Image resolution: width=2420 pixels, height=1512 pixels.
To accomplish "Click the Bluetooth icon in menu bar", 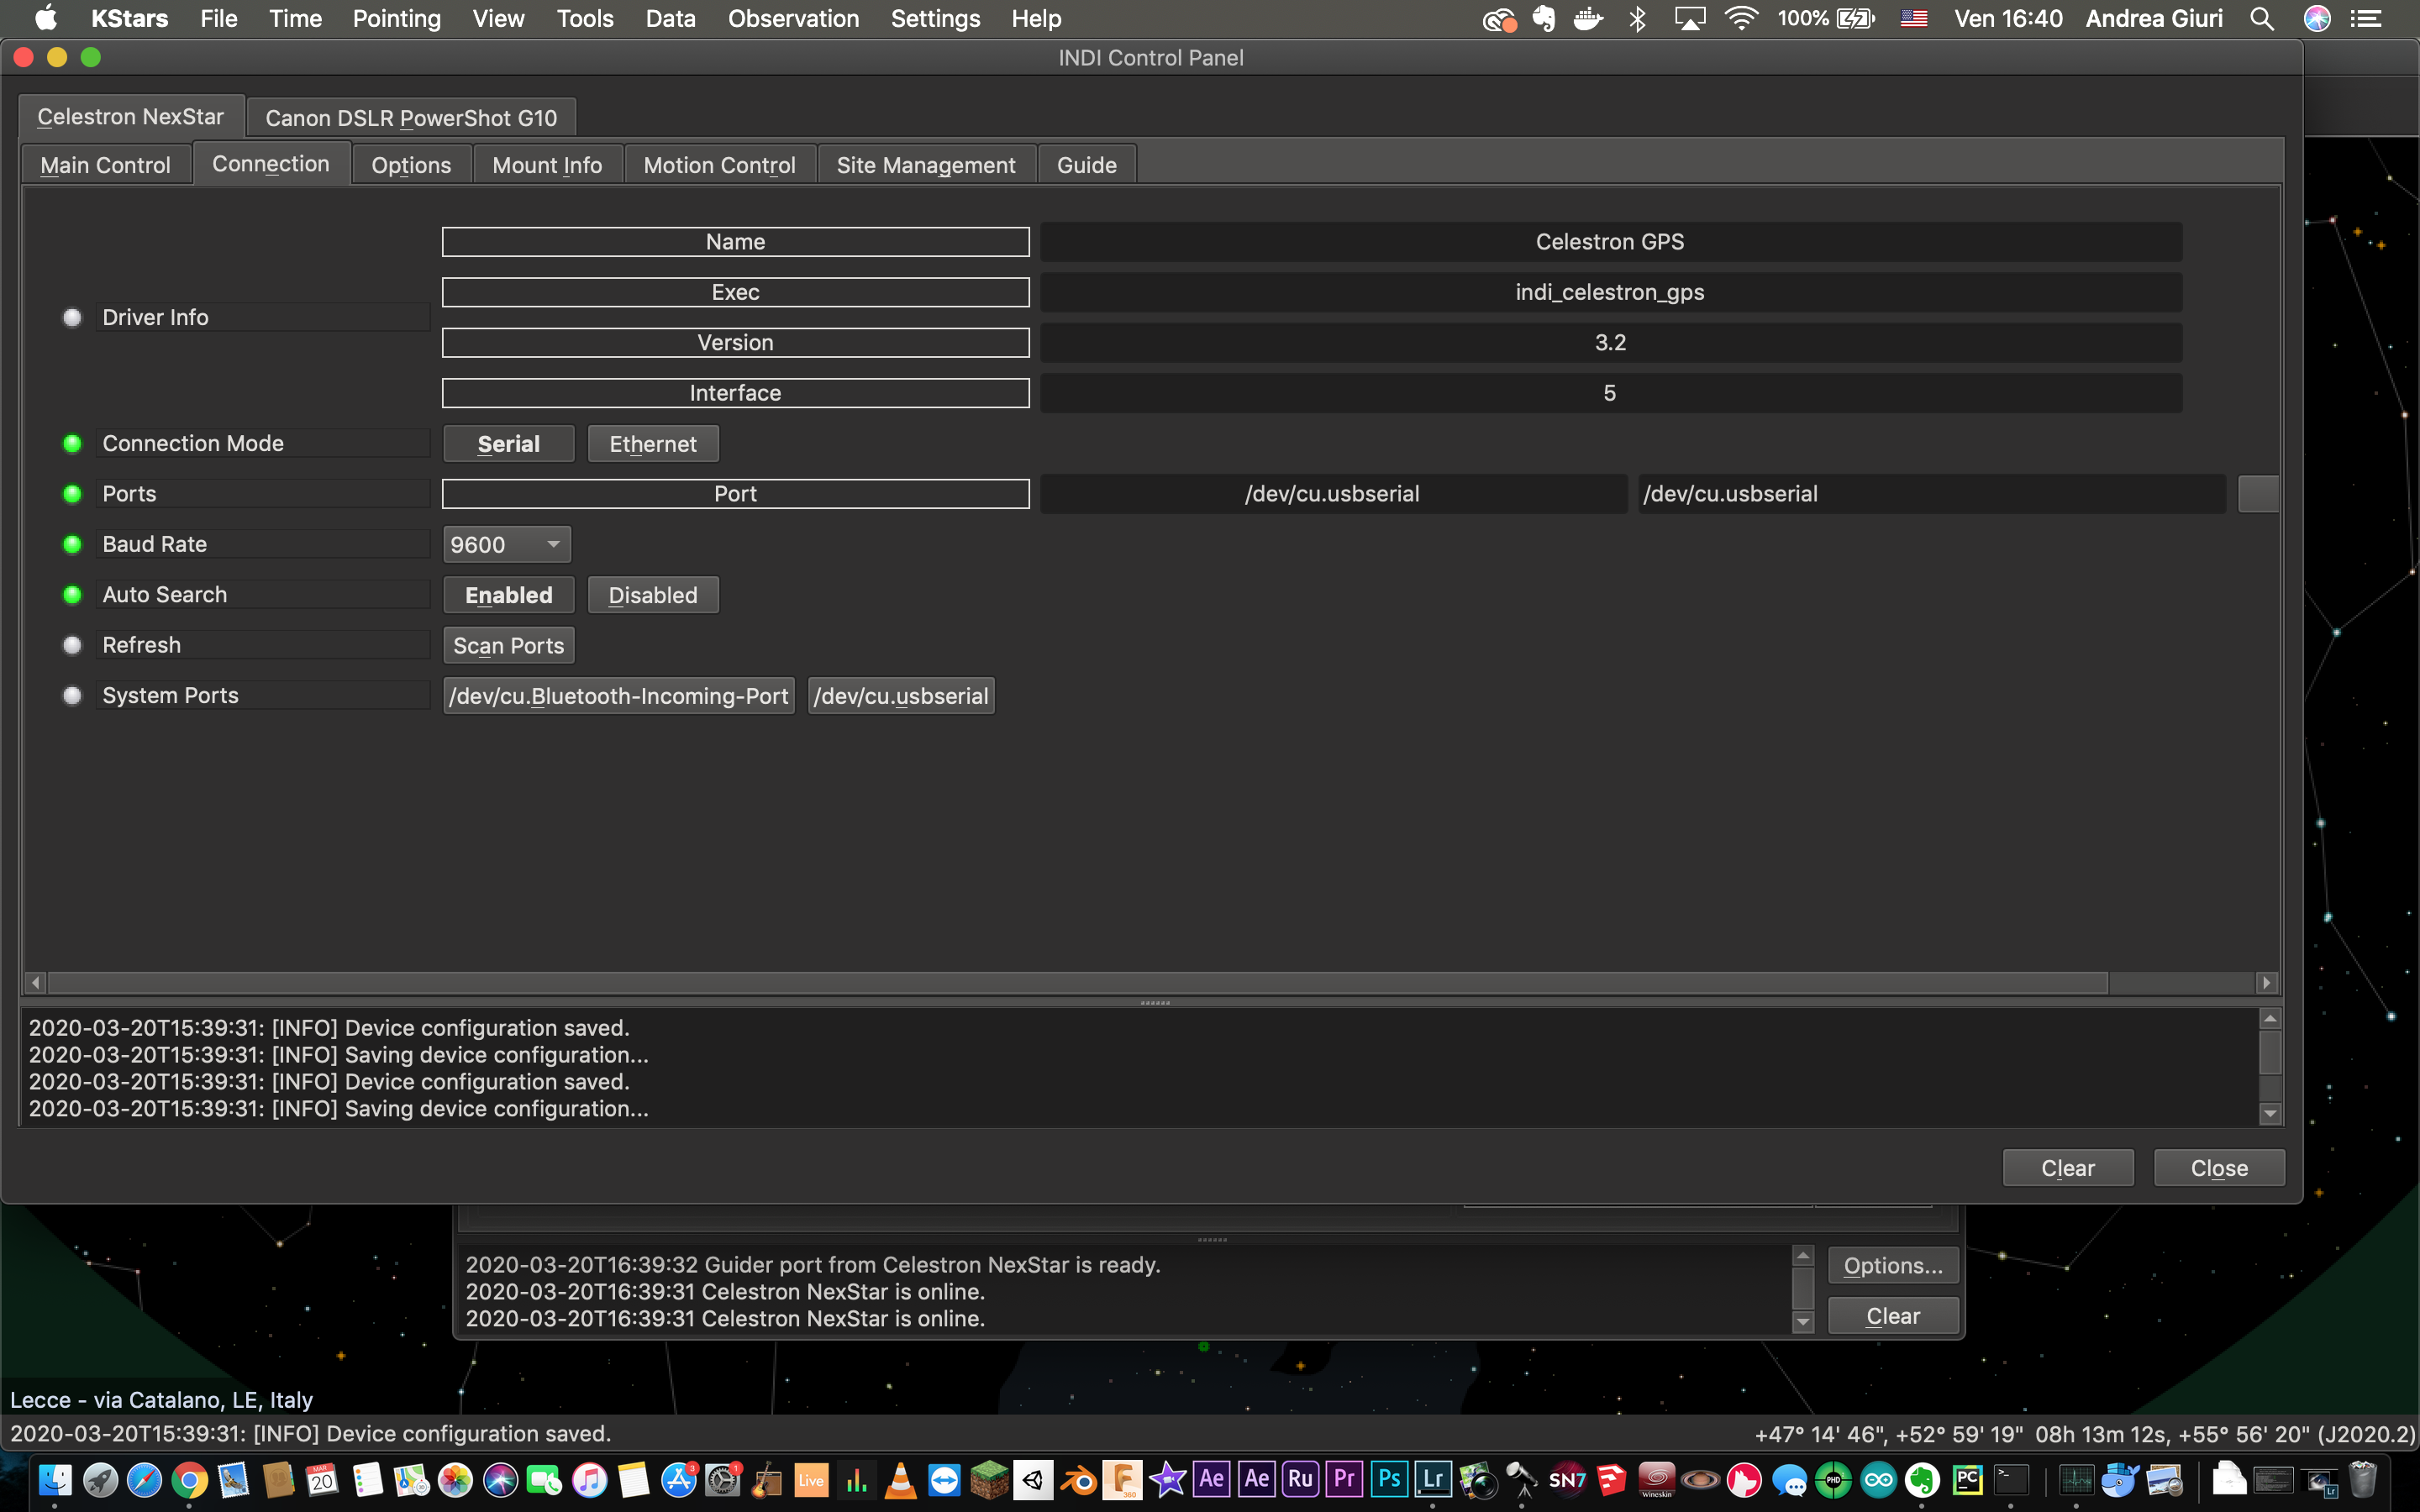I will 1638,18.
